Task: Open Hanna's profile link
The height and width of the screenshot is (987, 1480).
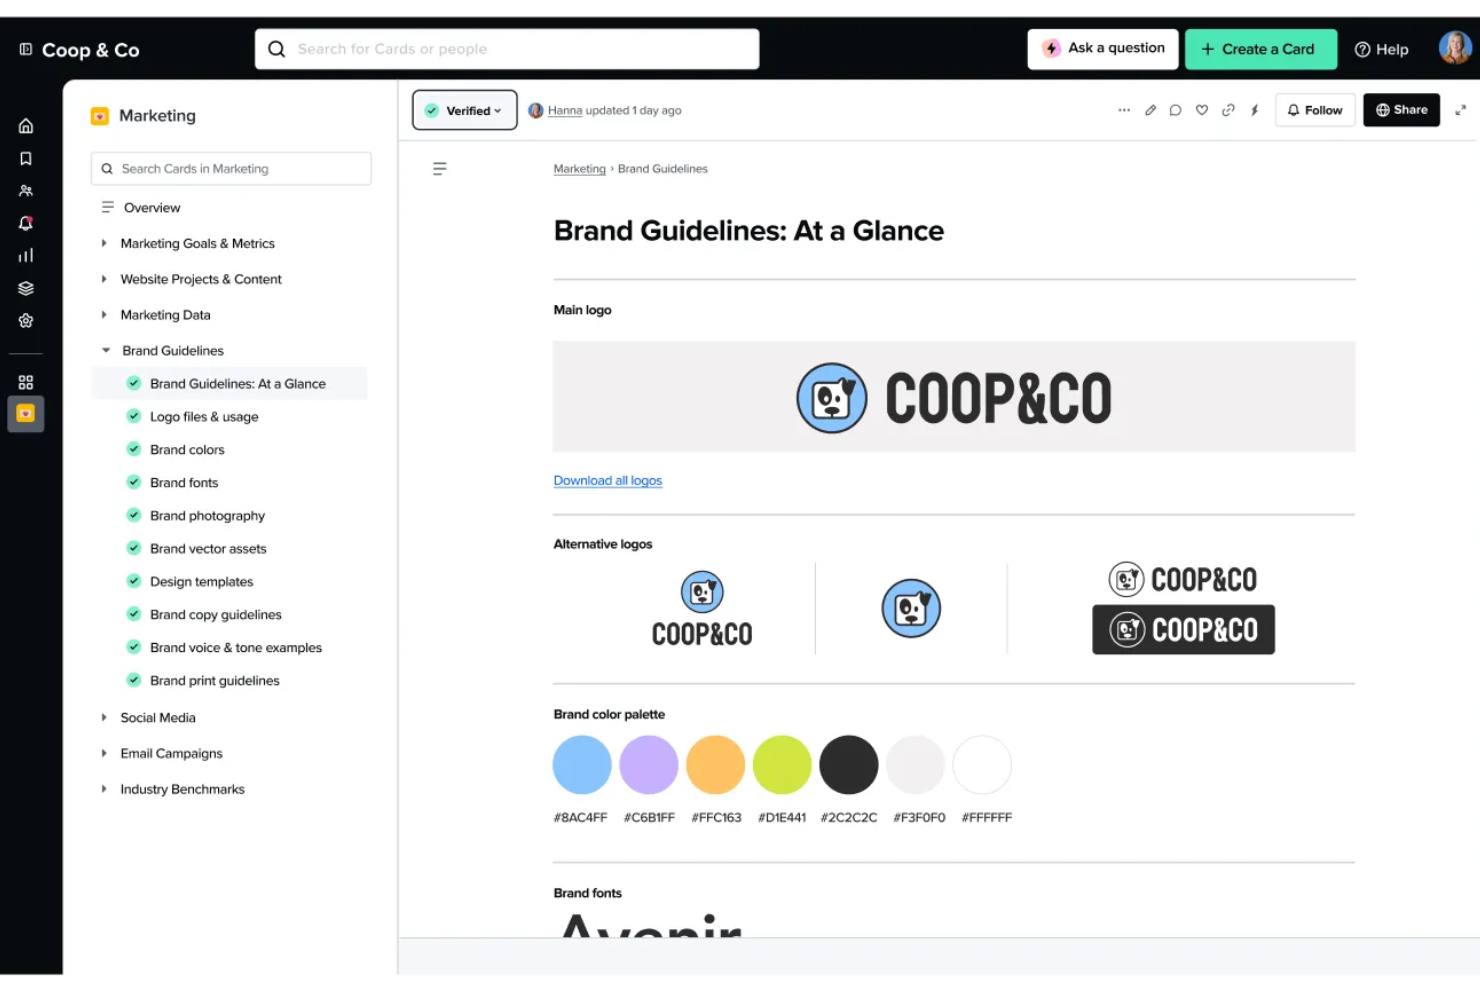Action: pos(565,111)
